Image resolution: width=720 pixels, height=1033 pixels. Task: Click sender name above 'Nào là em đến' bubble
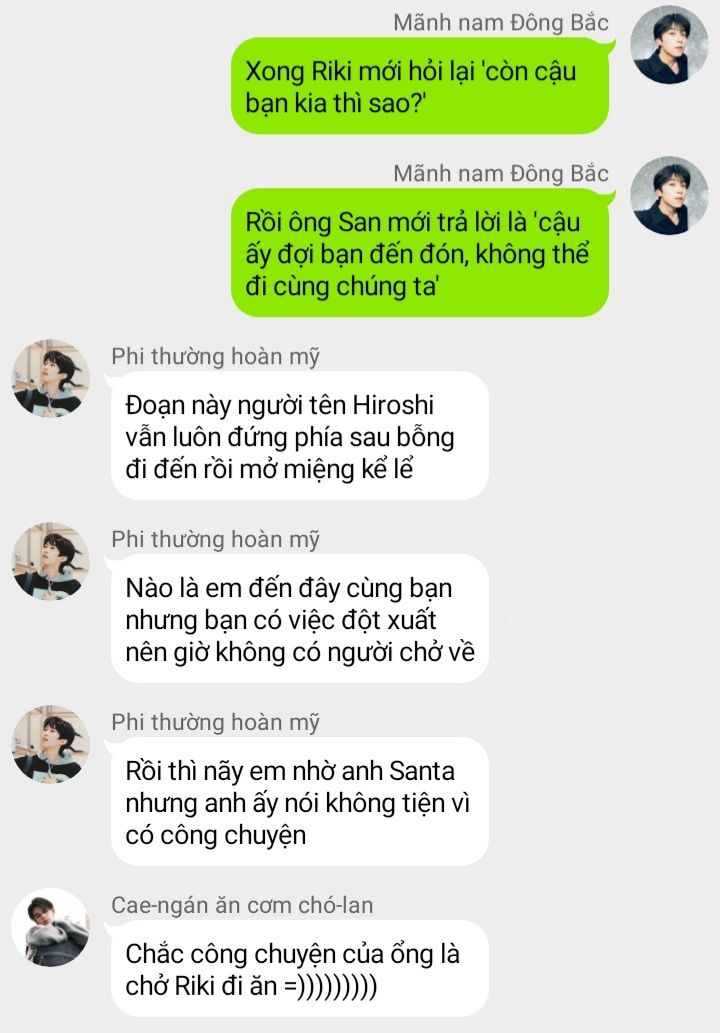215,540
